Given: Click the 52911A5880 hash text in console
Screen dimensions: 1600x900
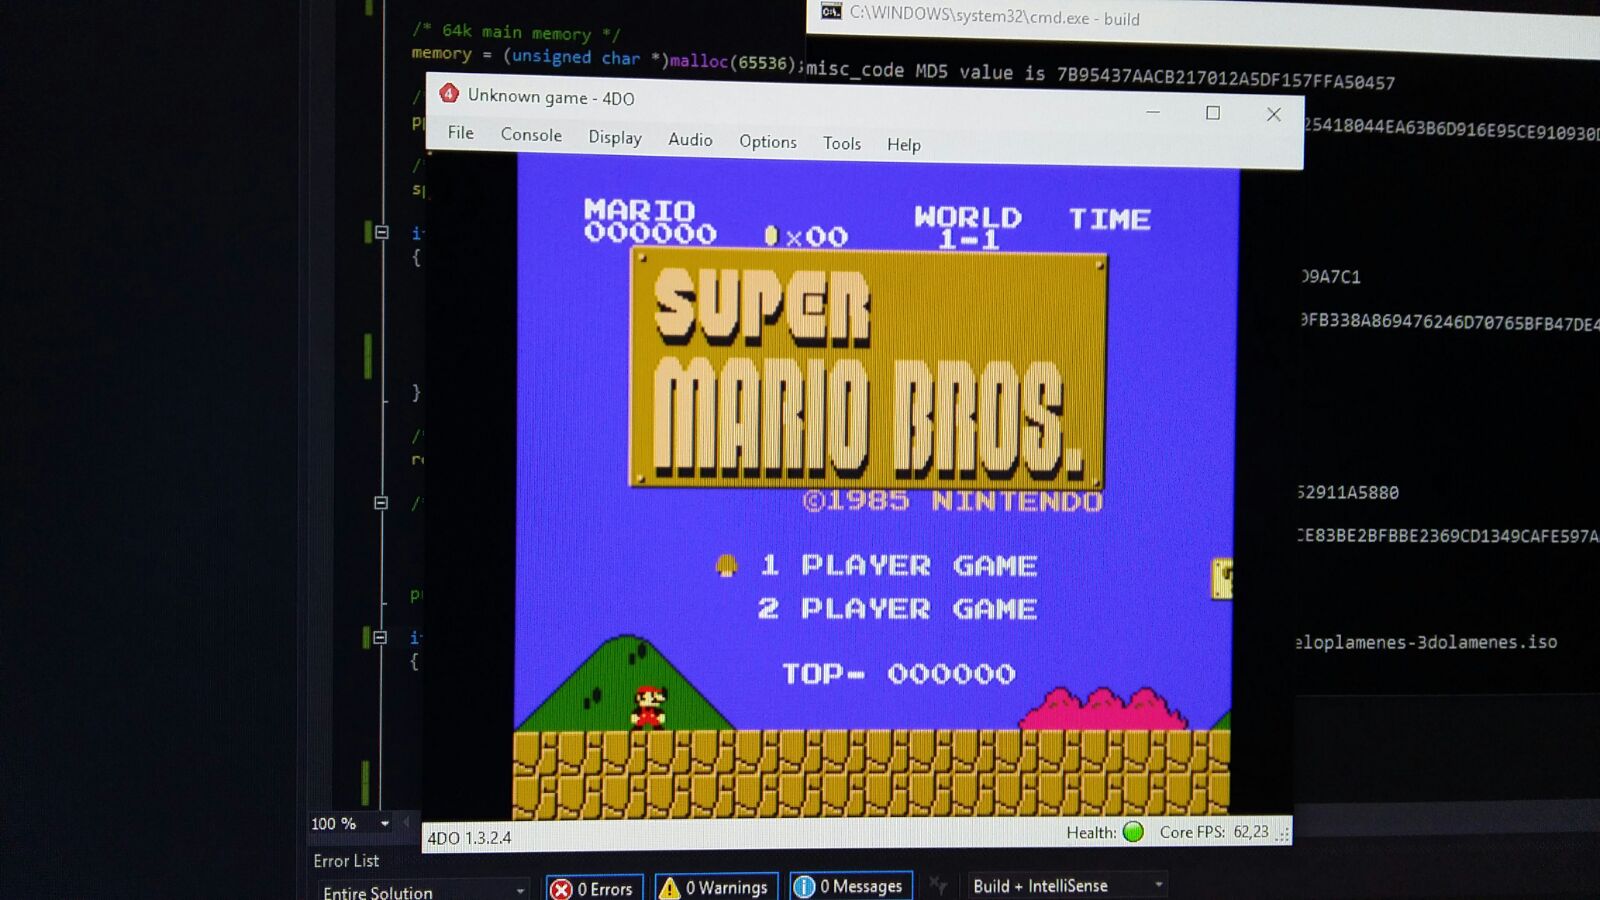Looking at the screenshot, I should coord(1348,492).
